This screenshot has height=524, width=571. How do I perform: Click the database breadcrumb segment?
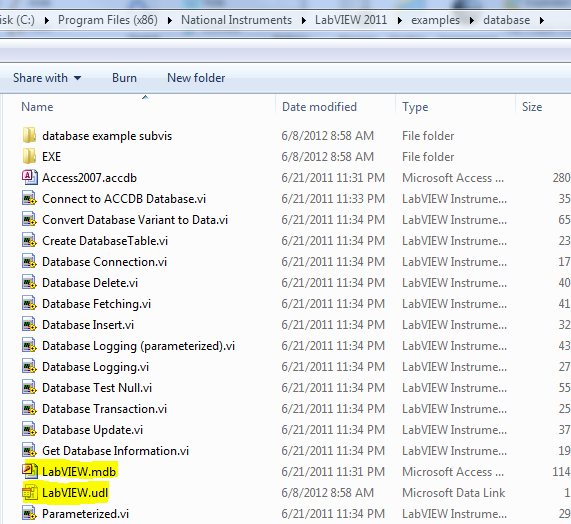click(506, 20)
